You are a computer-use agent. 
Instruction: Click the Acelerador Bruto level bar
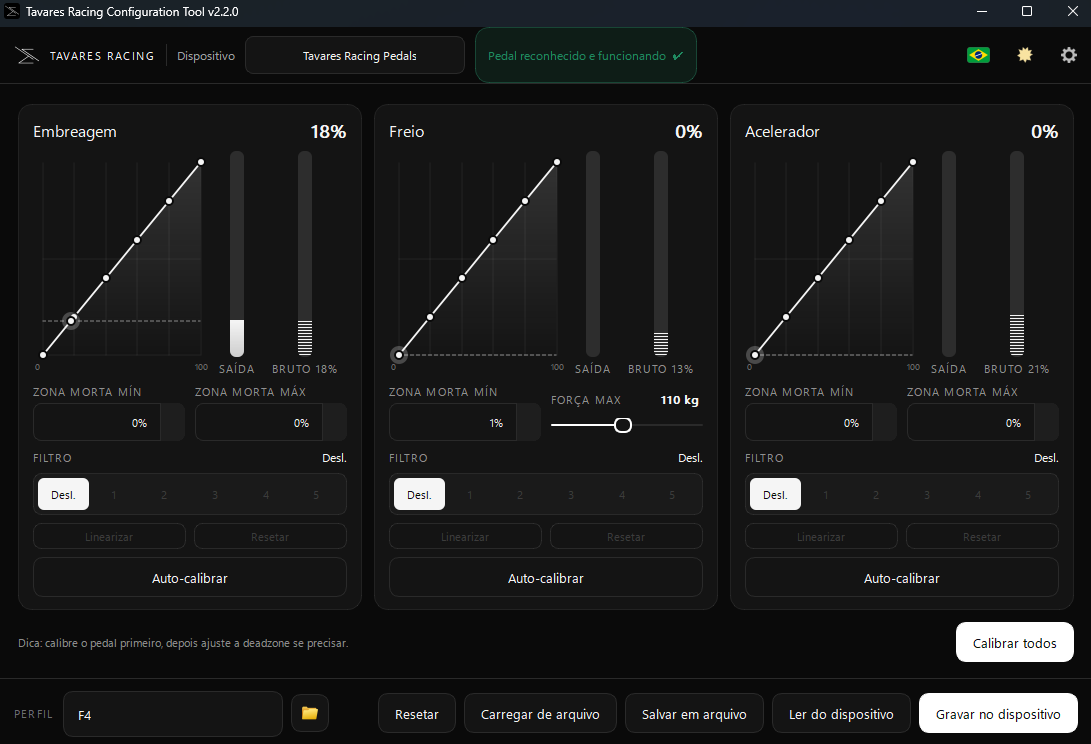1017,253
